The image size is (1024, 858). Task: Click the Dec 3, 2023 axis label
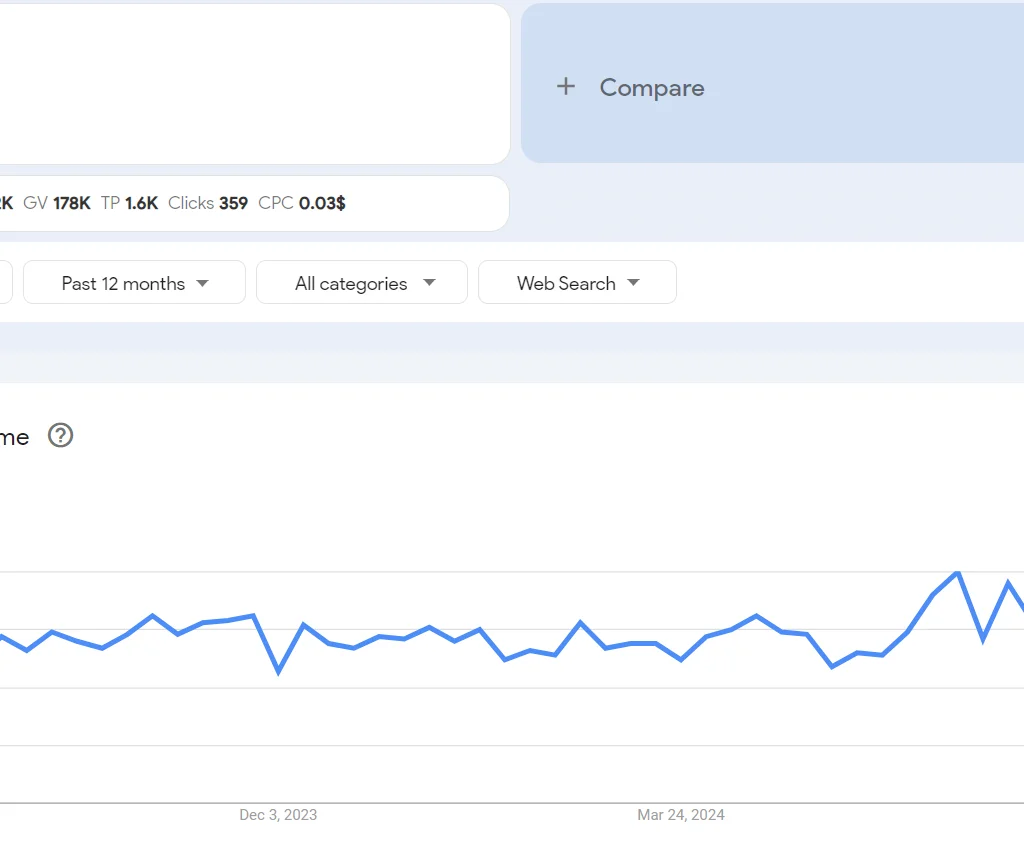pyautogui.click(x=277, y=815)
